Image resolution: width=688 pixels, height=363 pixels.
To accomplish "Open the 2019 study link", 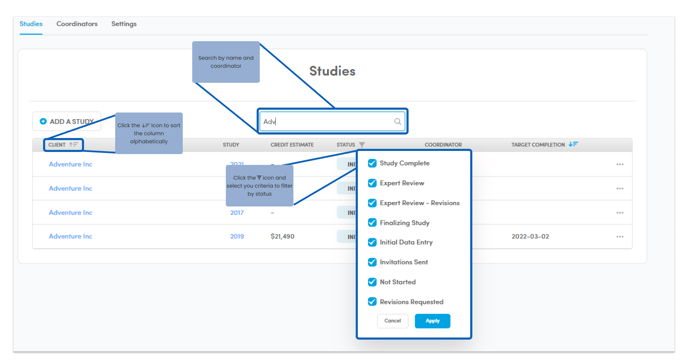I will 237,236.
